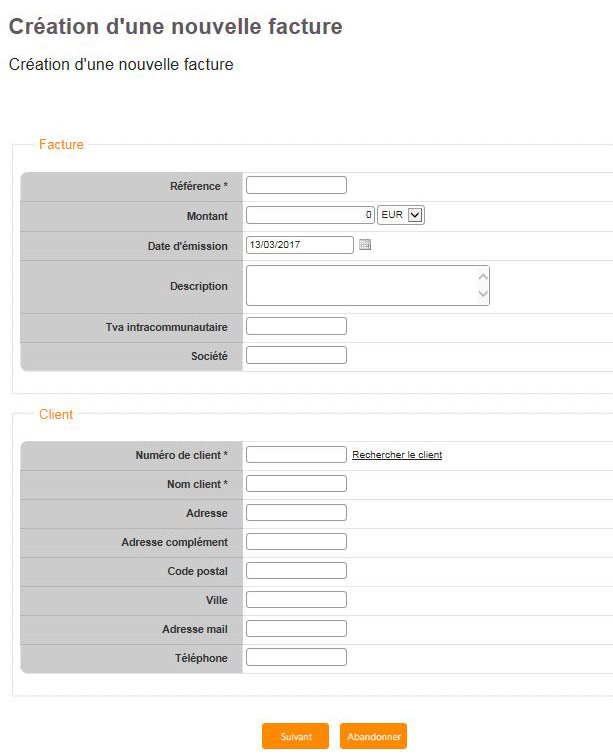The width and height of the screenshot is (613, 756).
Task: Focus the Téléphone input field
Action: point(296,657)
